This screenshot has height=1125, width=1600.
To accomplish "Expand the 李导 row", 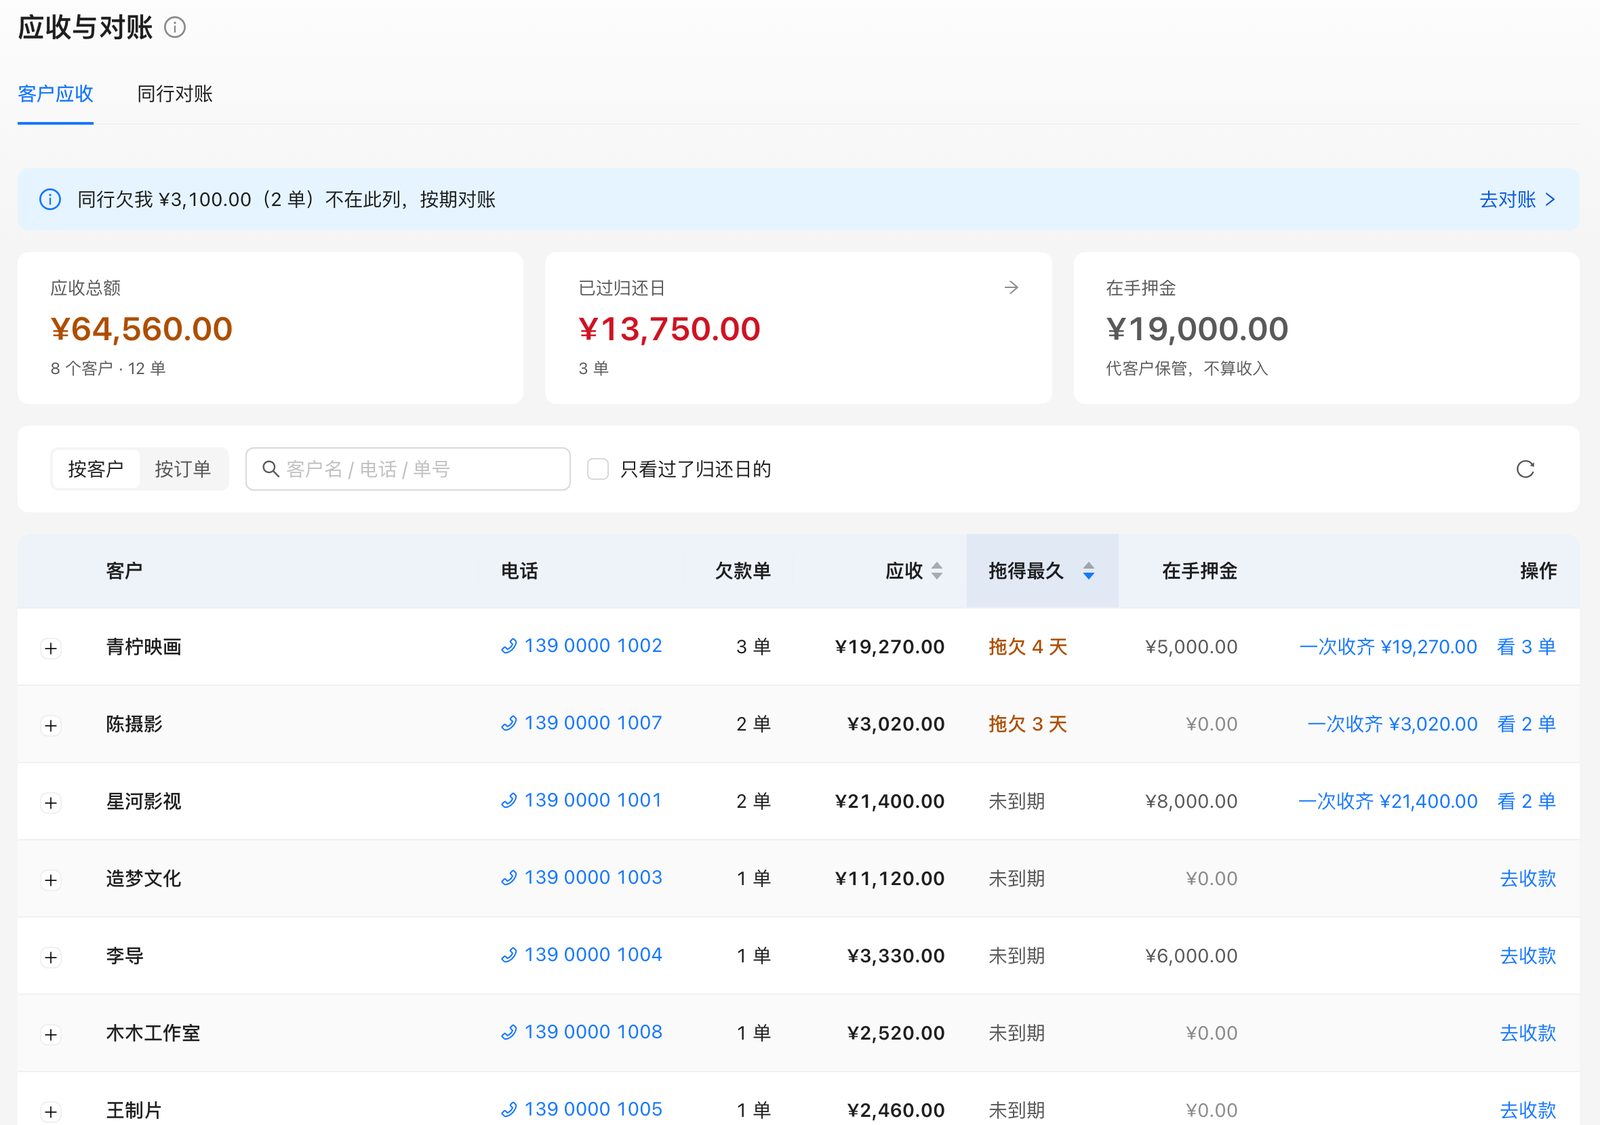I will [x=51, y=957].
